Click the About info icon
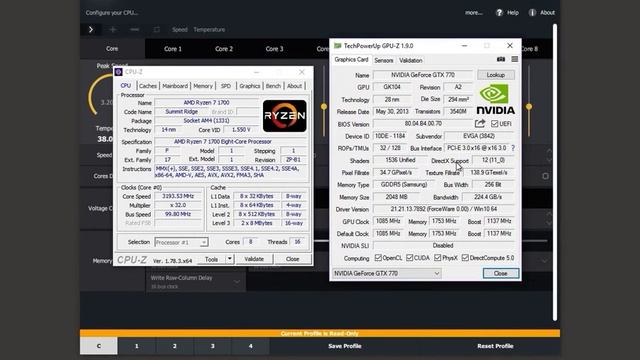This screenshot has height=360, width=640. pyautogui.click(x=532, y=13)
